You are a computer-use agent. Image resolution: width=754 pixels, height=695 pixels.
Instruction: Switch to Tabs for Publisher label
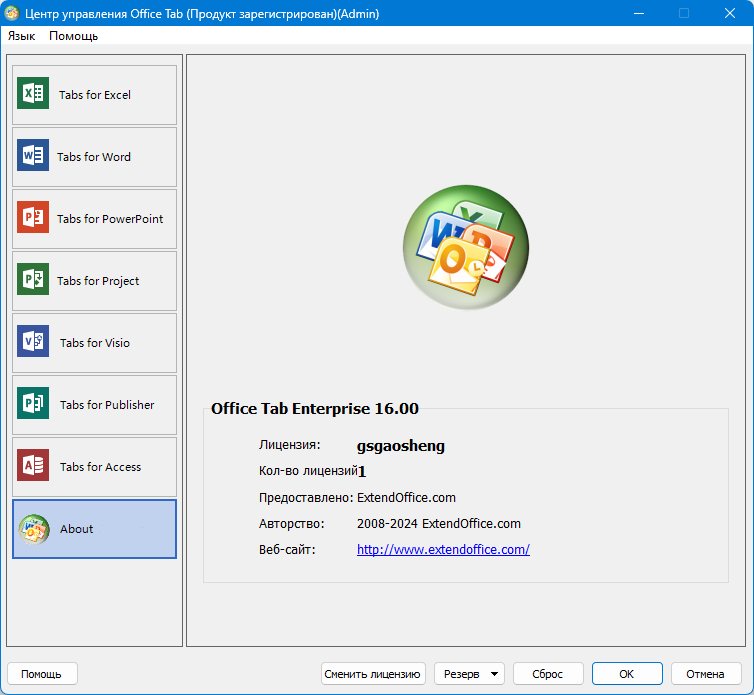point(107,405)
